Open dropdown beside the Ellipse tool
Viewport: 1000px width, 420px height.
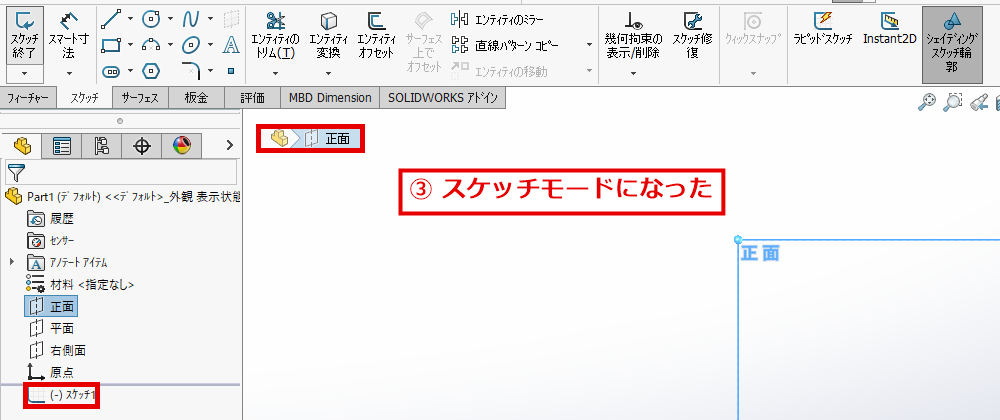pos(211,45)
